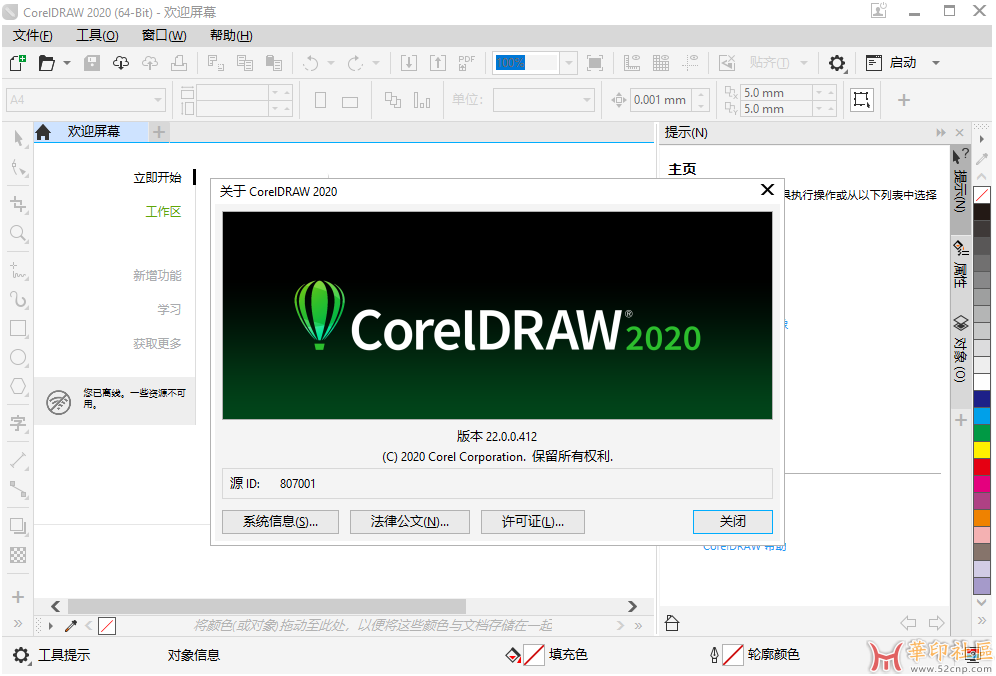Add new document tab with plus

(159, 132)
